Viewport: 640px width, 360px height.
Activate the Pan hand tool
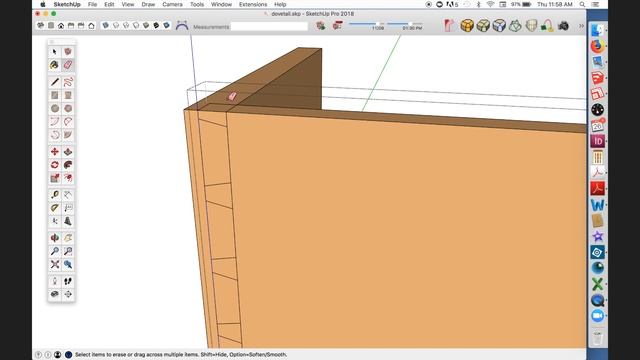68,238
